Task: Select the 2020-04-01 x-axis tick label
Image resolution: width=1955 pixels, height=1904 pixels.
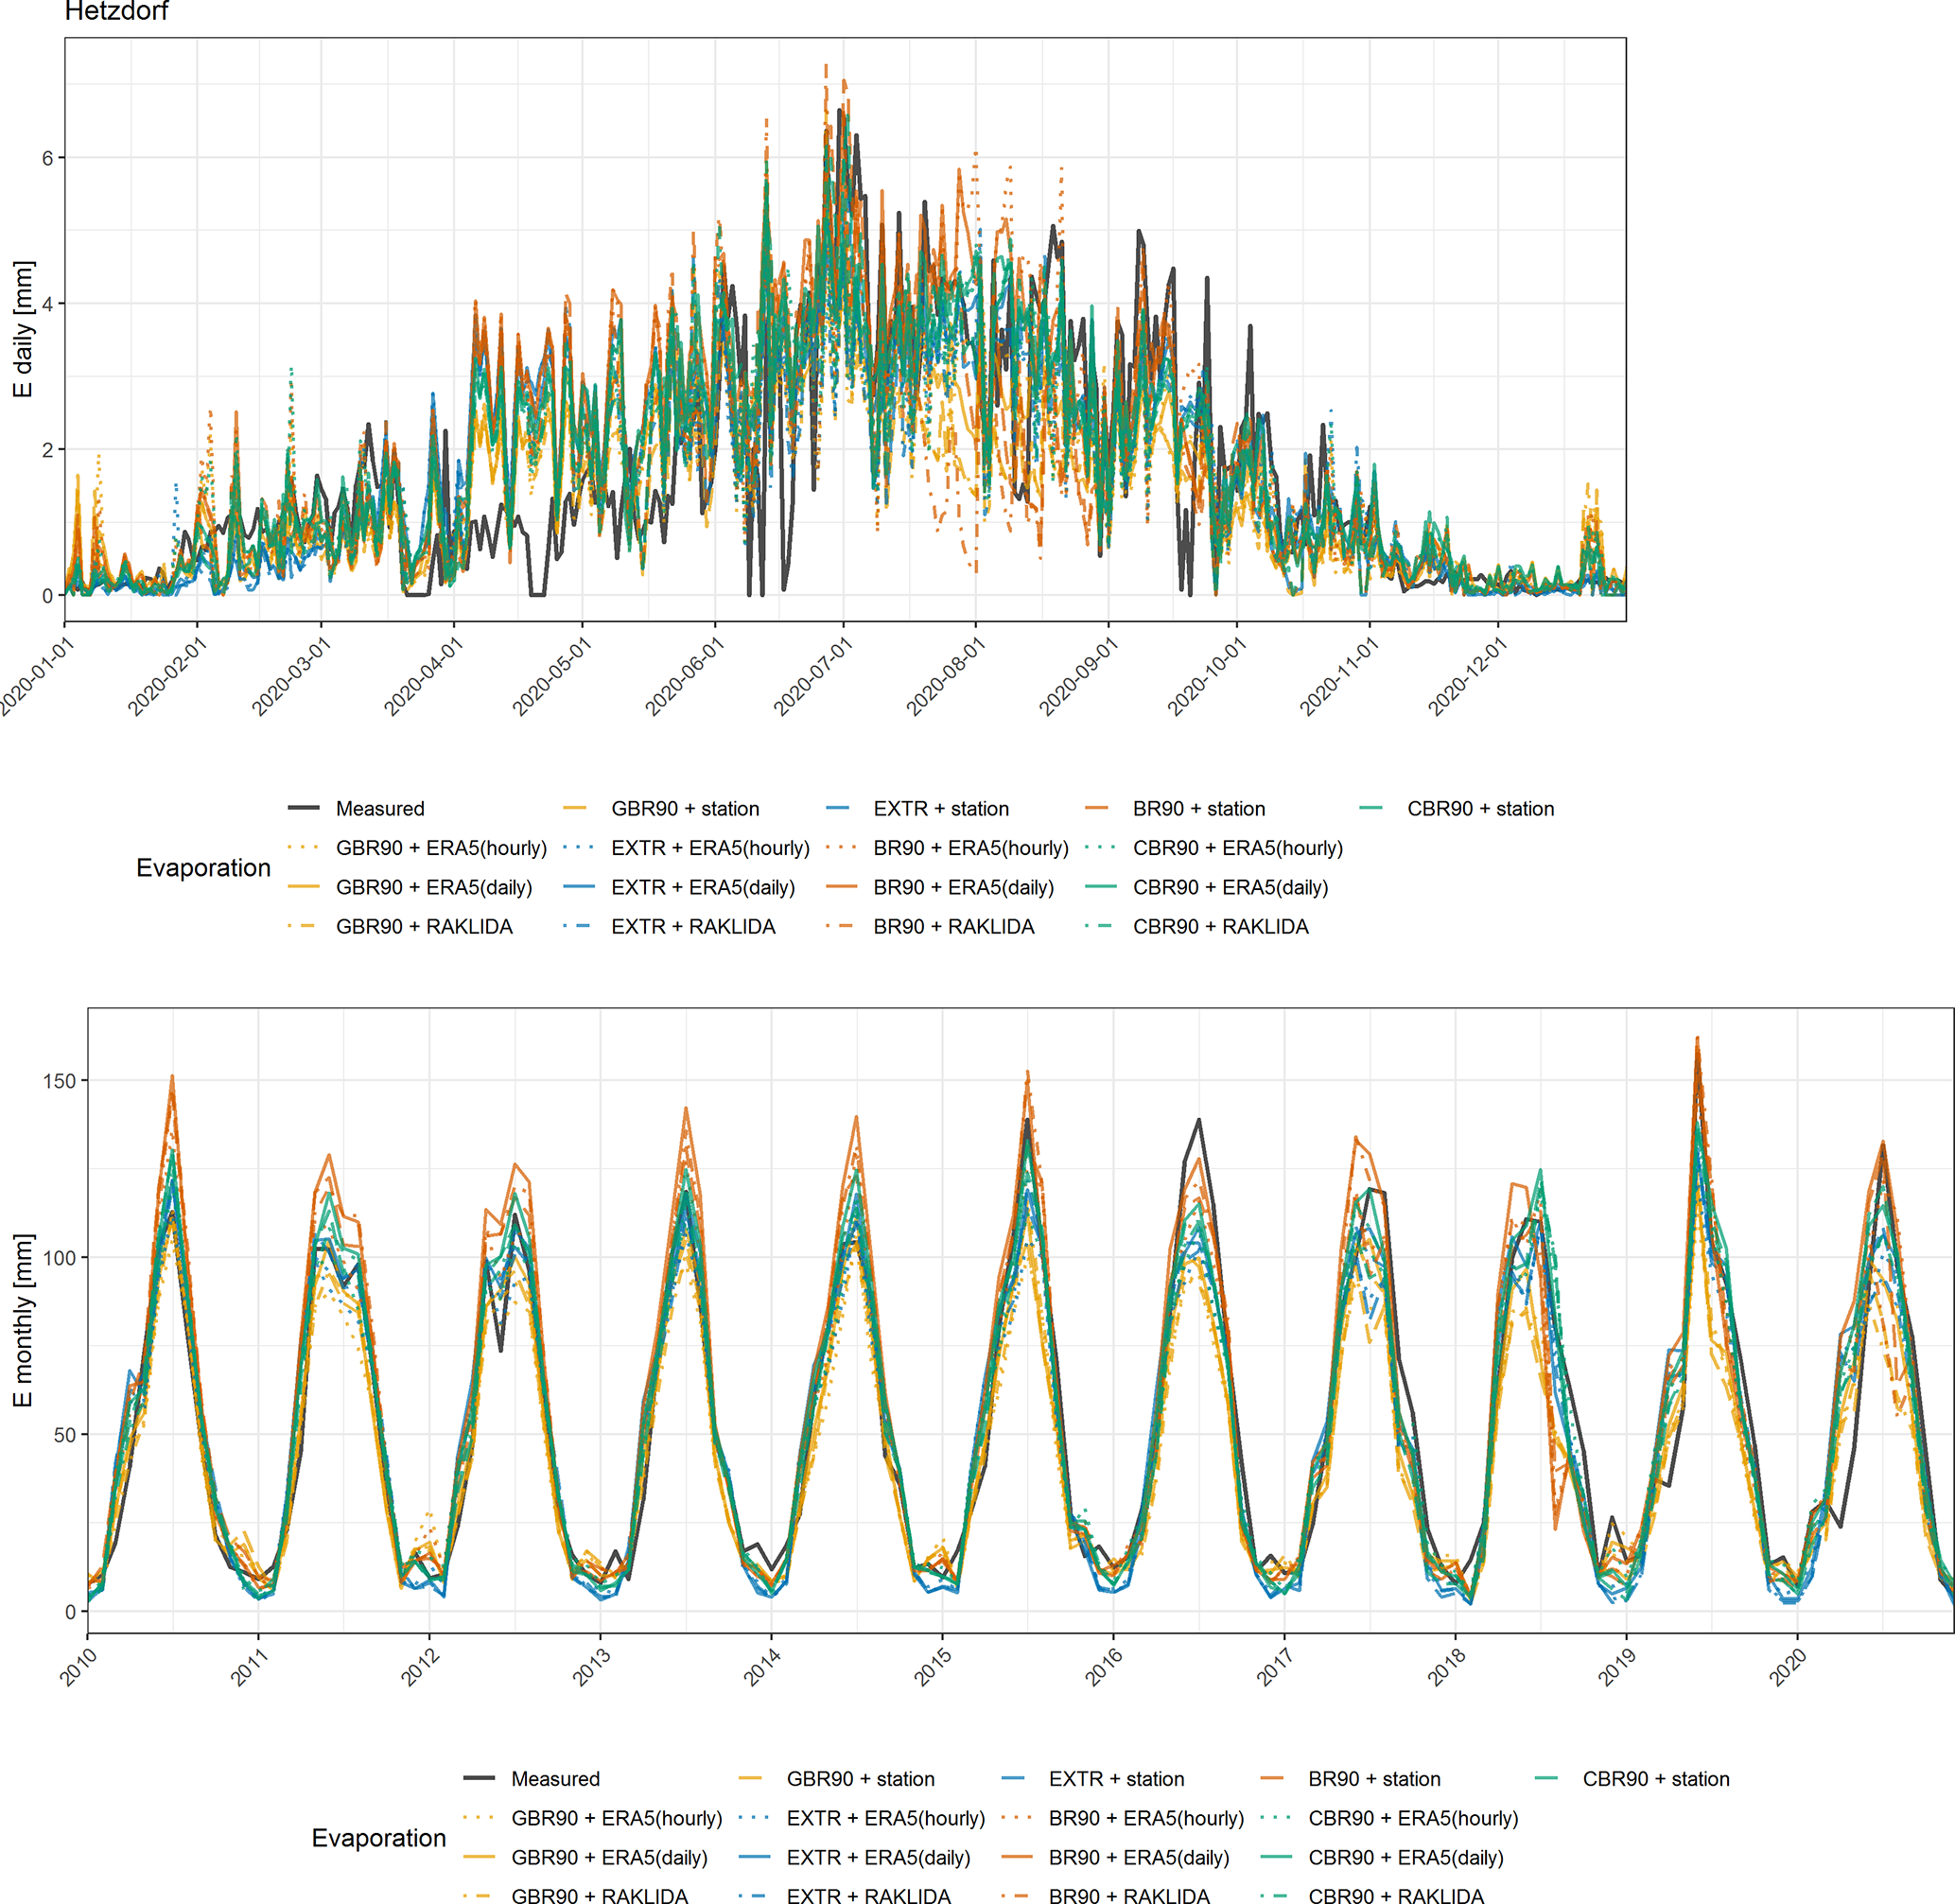Action: (x=422, y=677)
